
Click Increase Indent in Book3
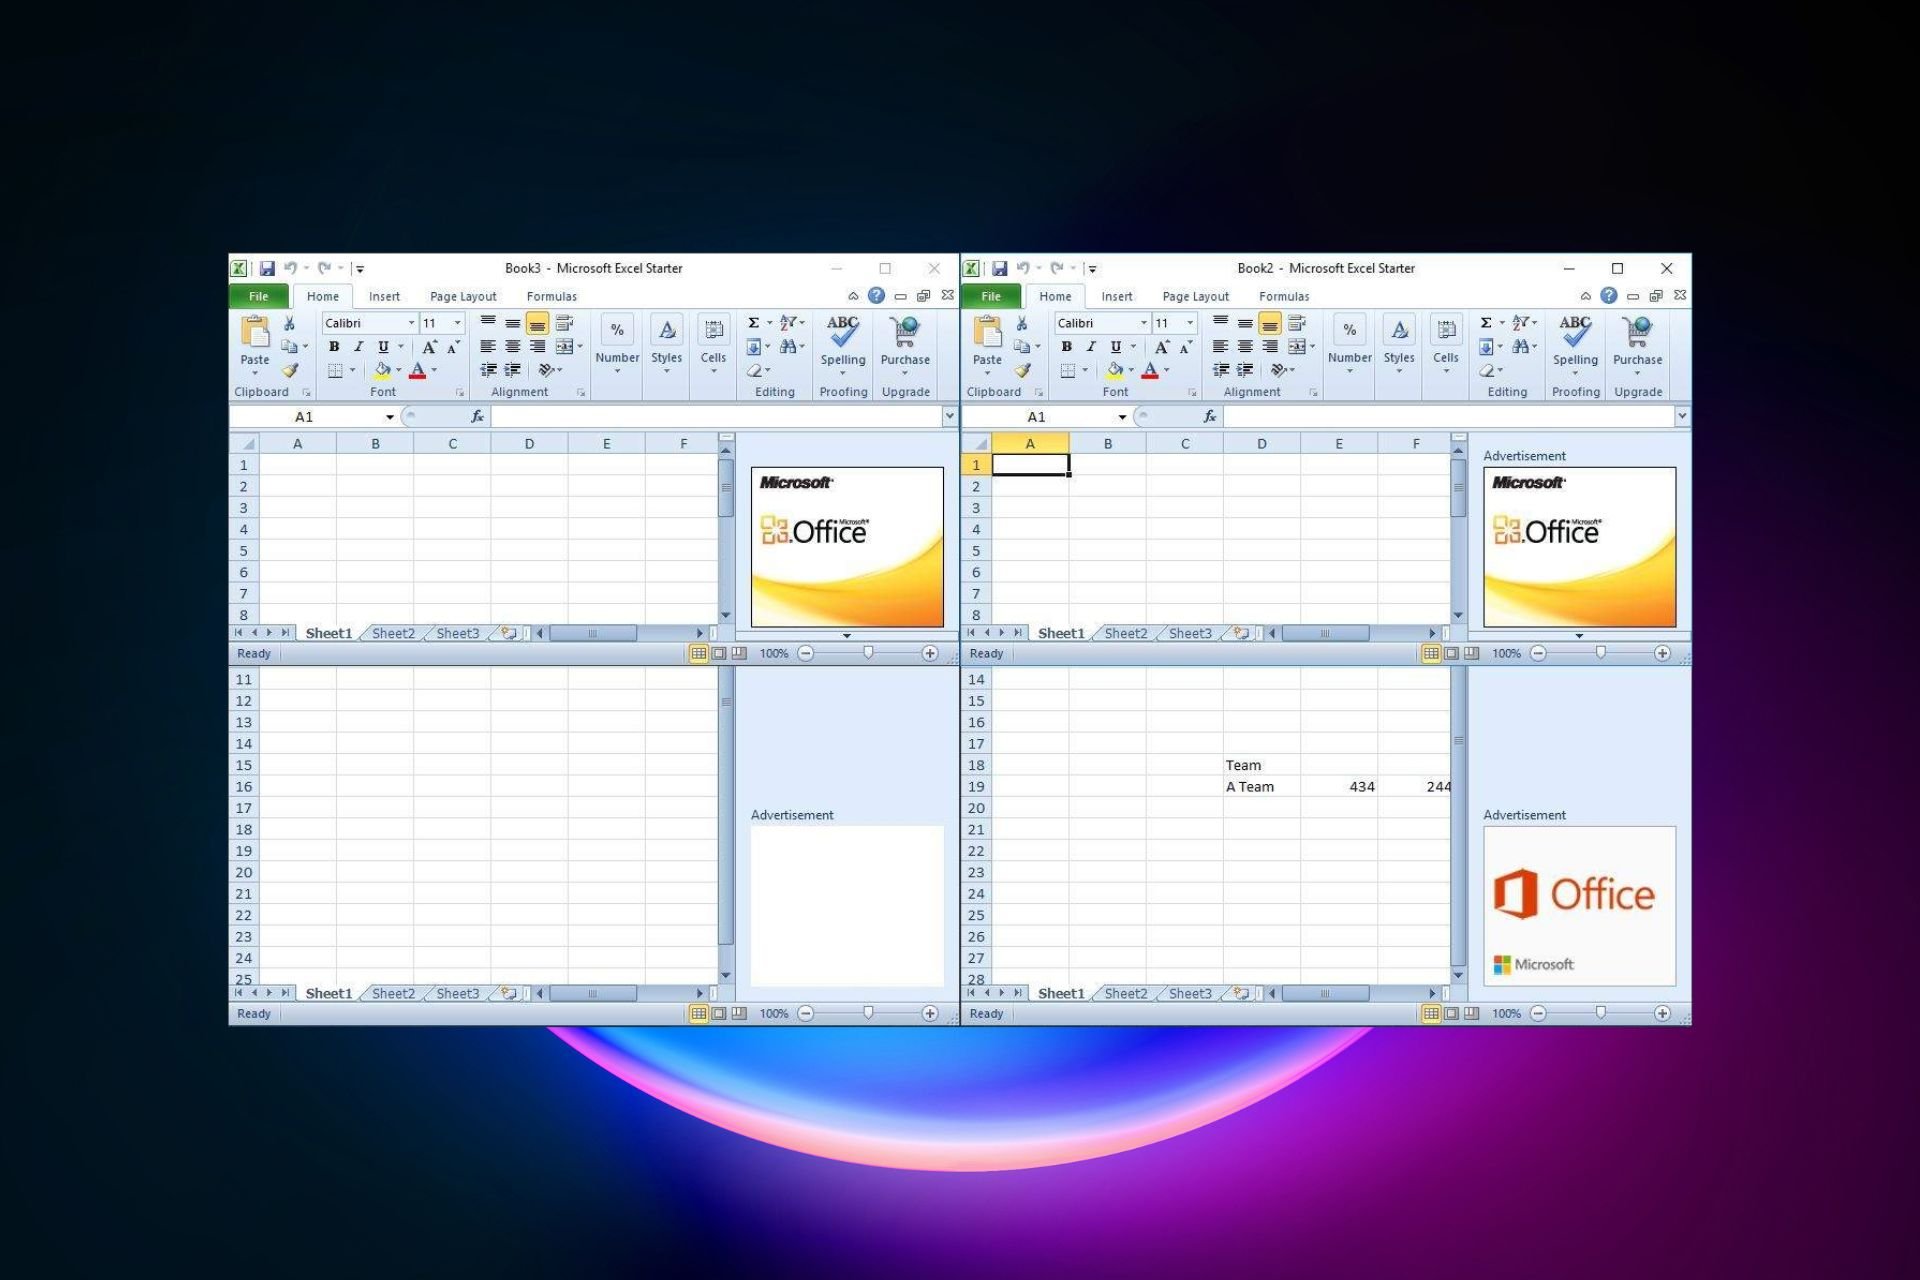point(512,370)
